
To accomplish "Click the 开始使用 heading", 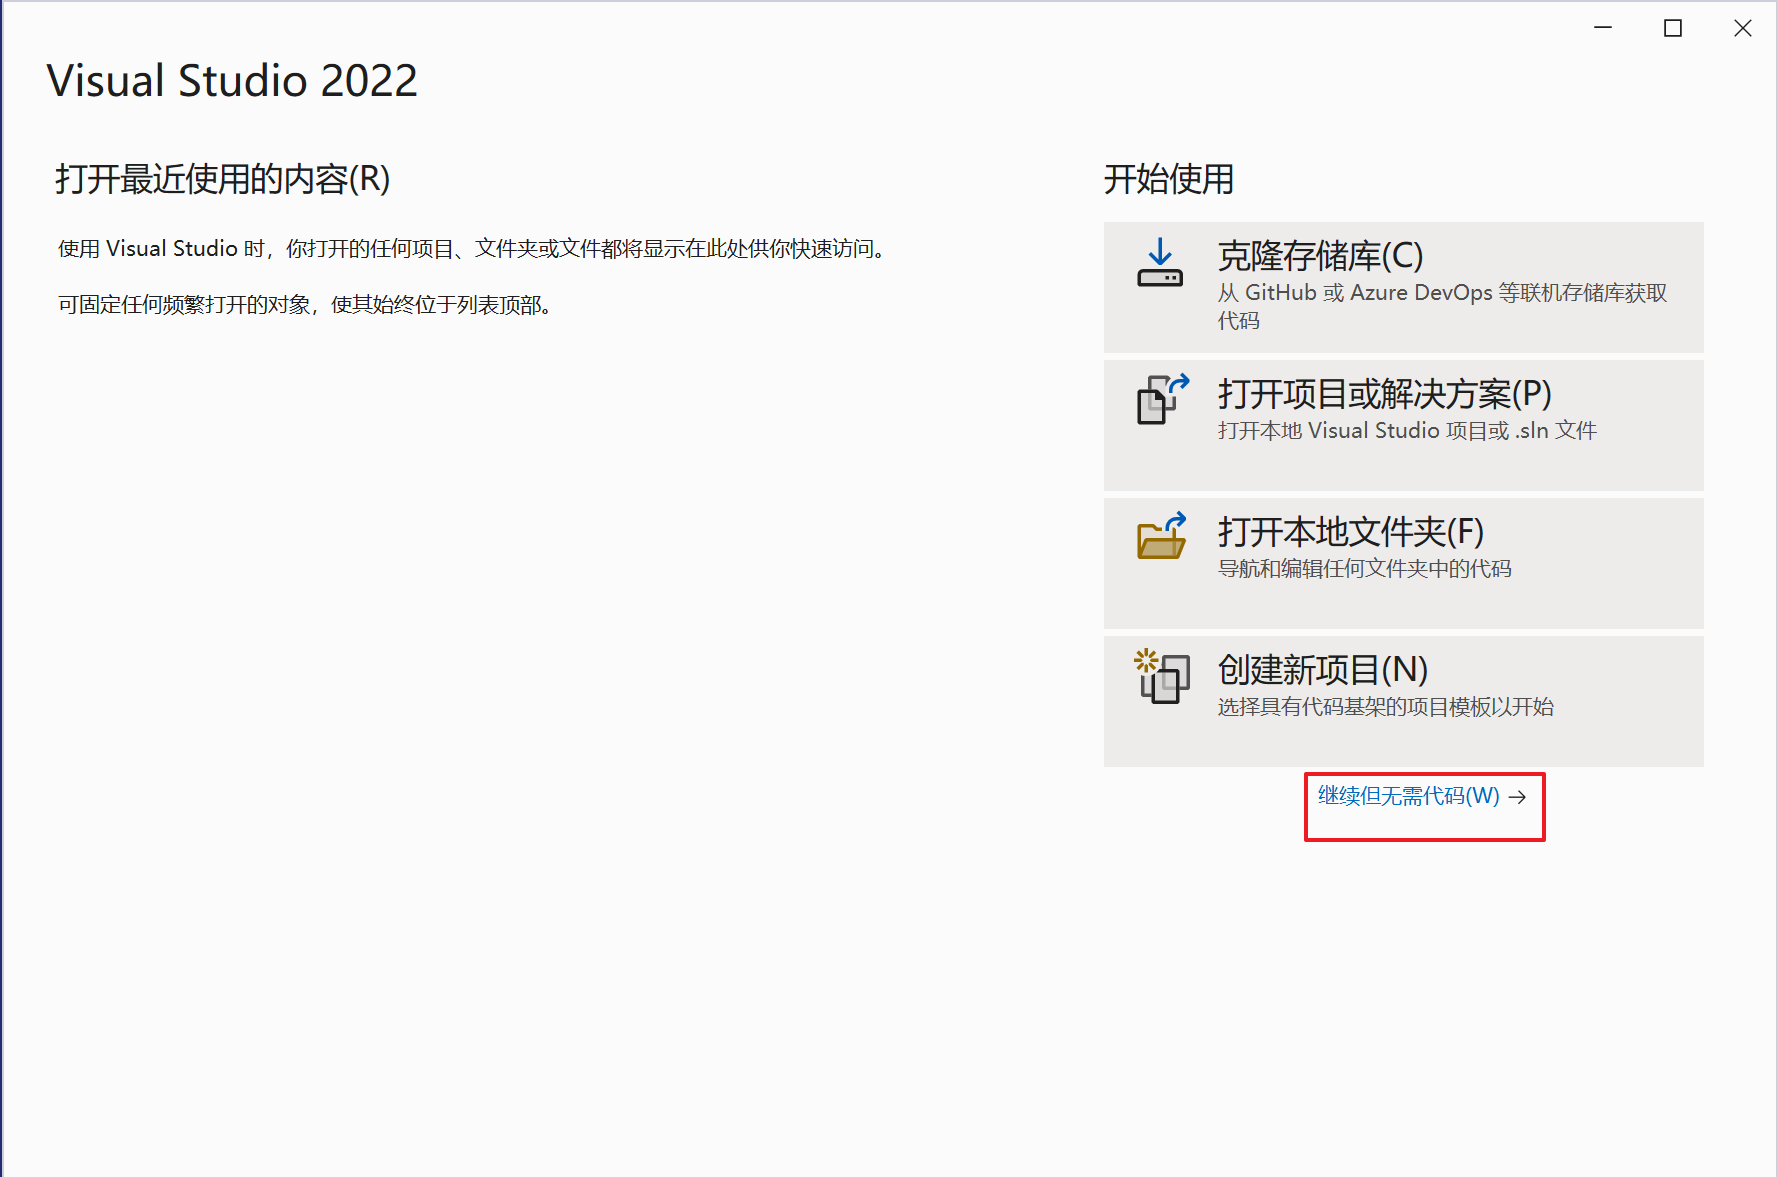I will pyautogui.click(x=1169, y=179).
